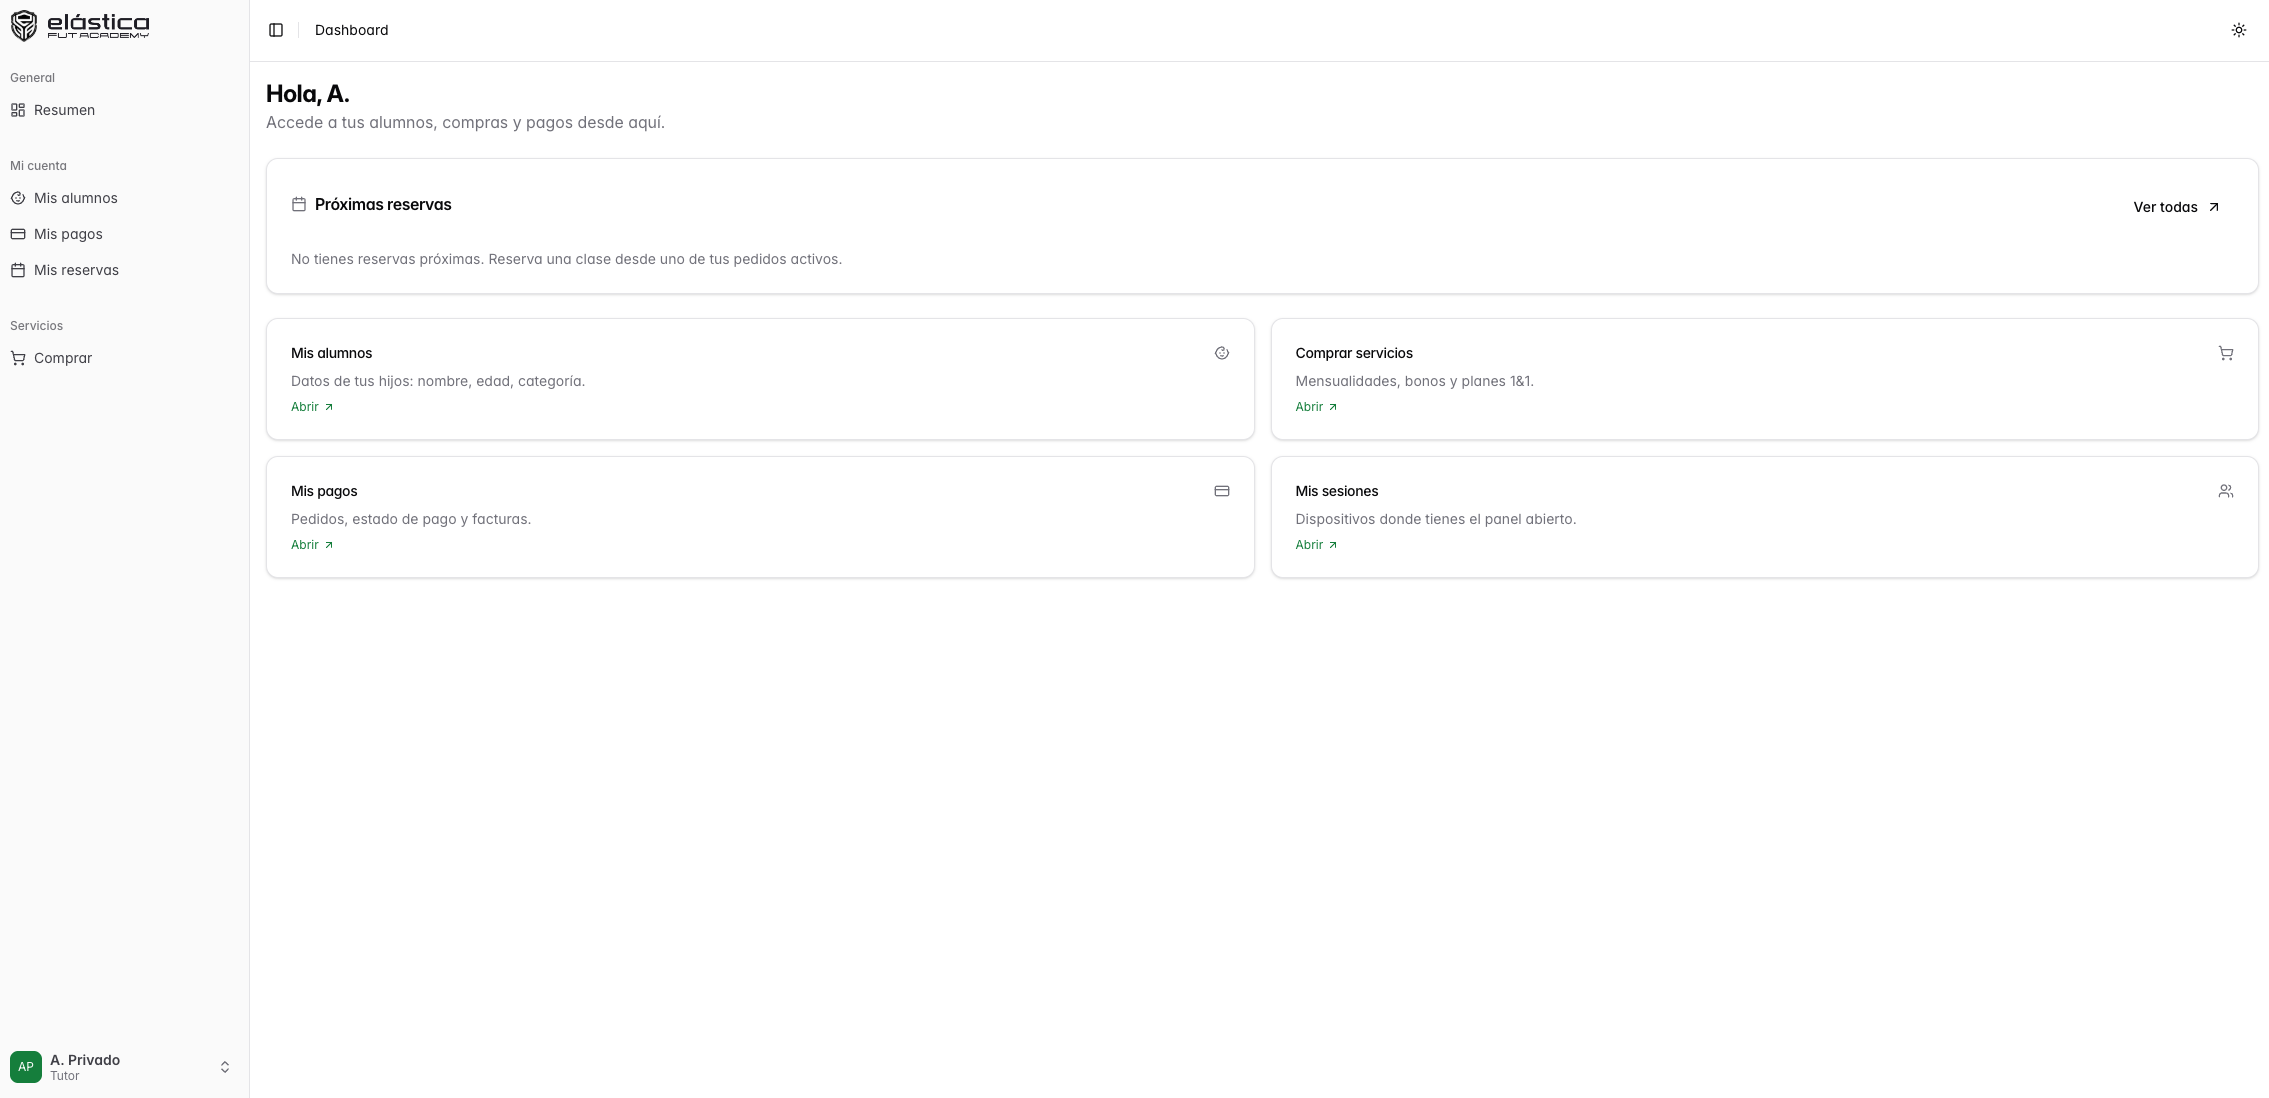2269x1098 pixels.
Task: Click the Mis sesiones card title
Action: (x=1337, y=491)
